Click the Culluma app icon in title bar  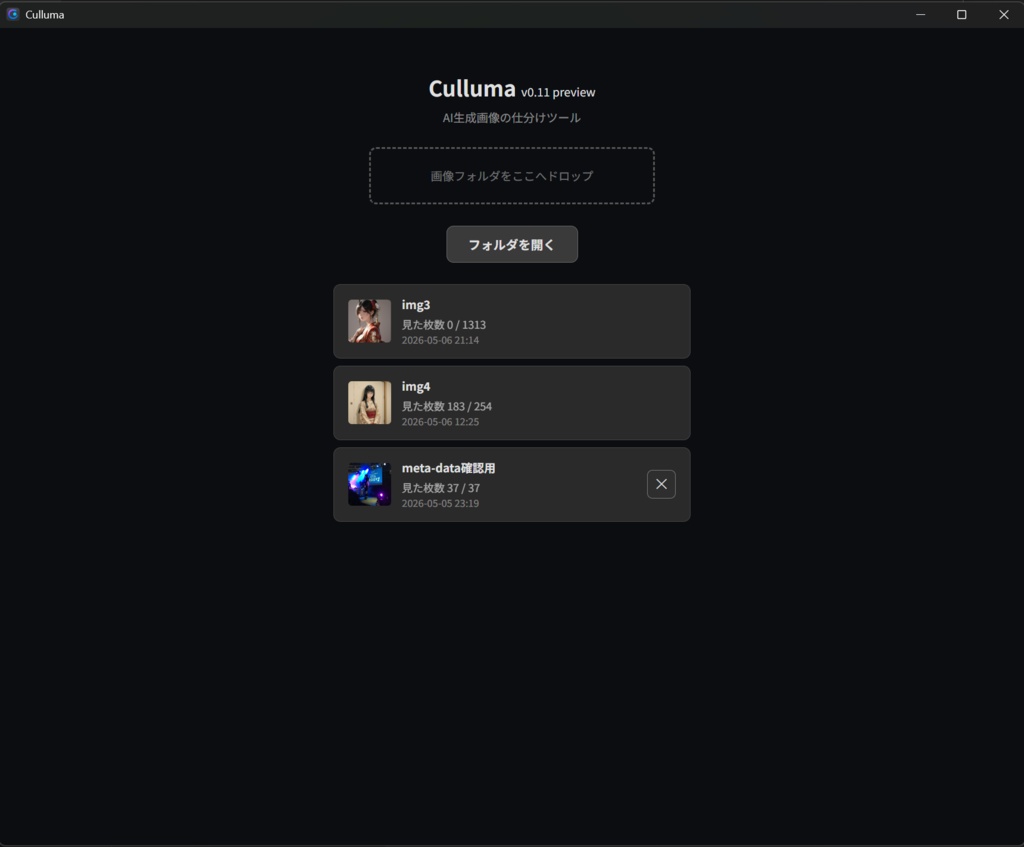coord(13,14)
